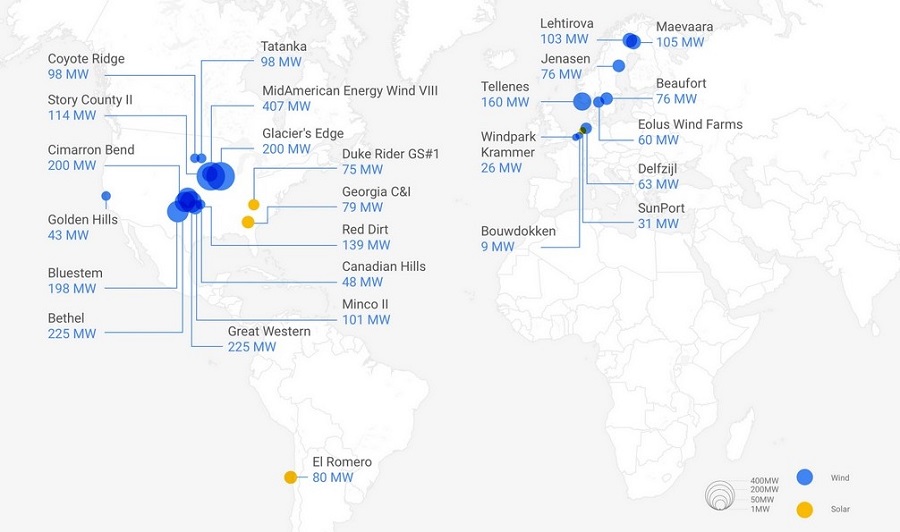This screenshot has width=900, height=532.
Task: Click the 105 MW value
Action: point(680,42)
